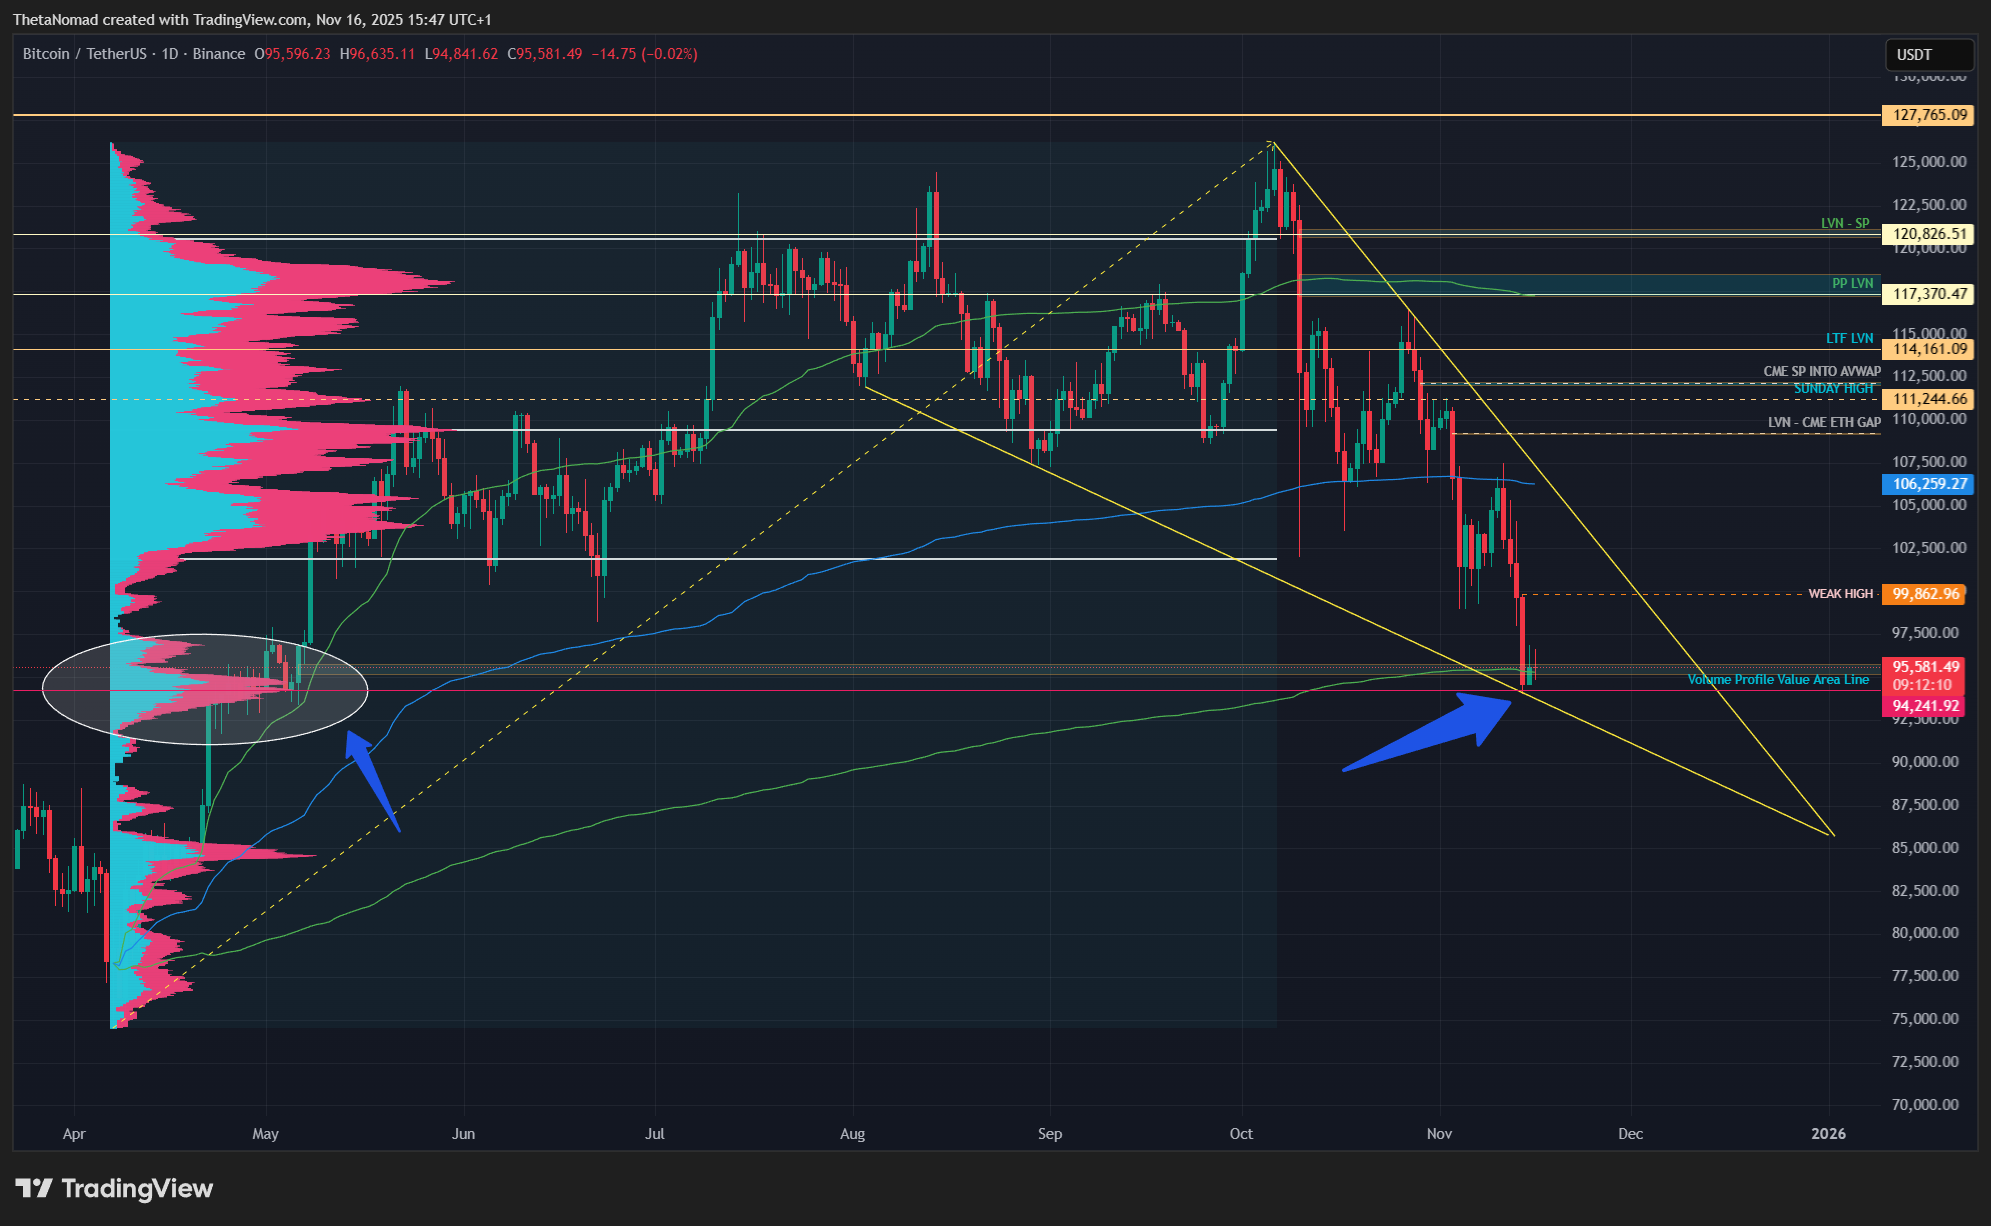Select the orange 99,862.96 price label
Image resolution: width=1991 pixels, height=1226 pixels.
(1925, 594)
